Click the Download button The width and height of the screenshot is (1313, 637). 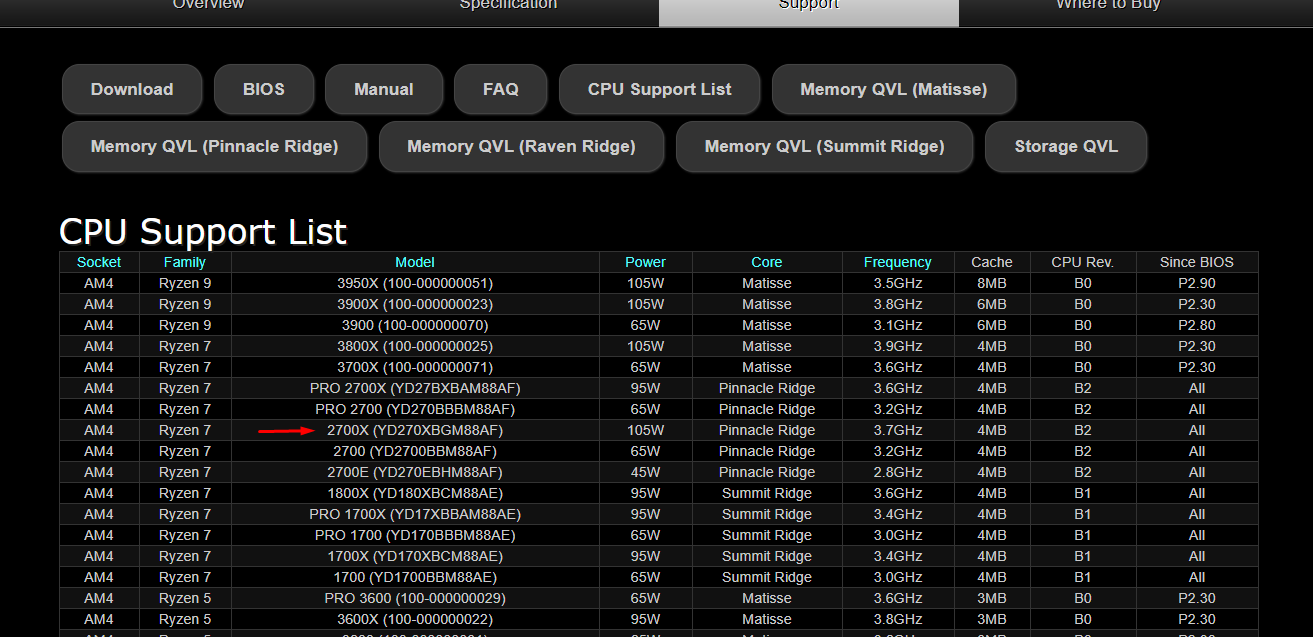coord(132,89)
